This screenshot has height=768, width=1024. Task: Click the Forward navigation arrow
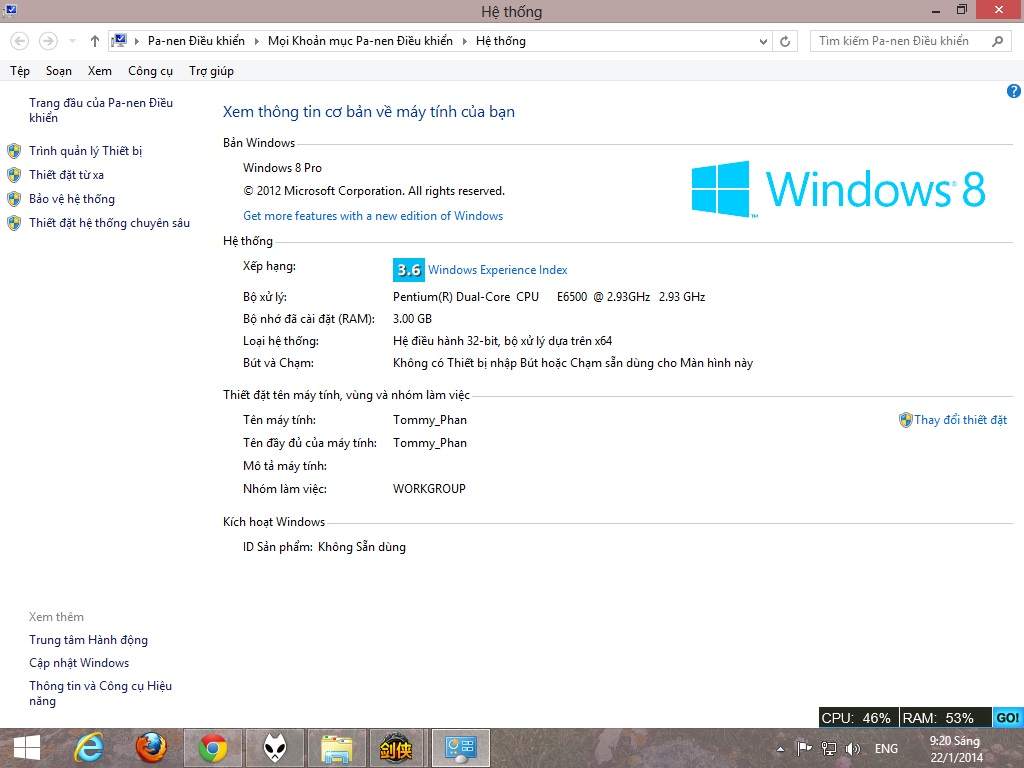48,41
